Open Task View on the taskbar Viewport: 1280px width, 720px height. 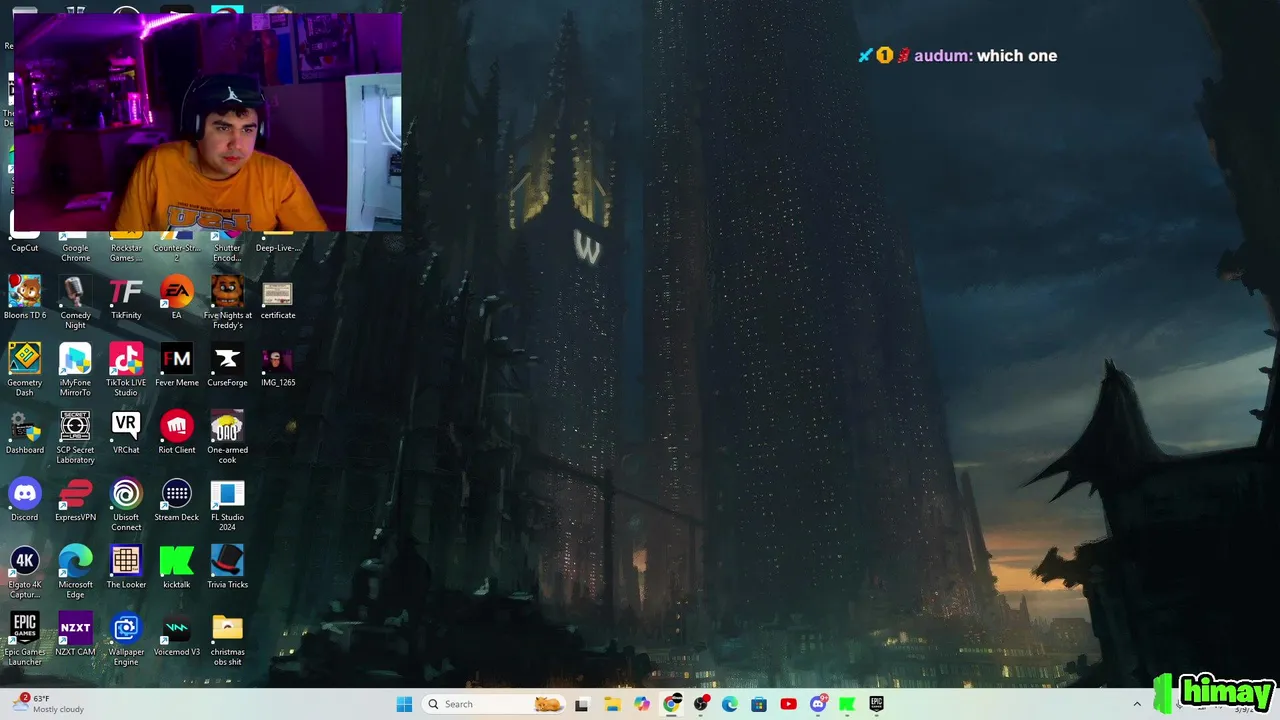click(x=582, y=704)
